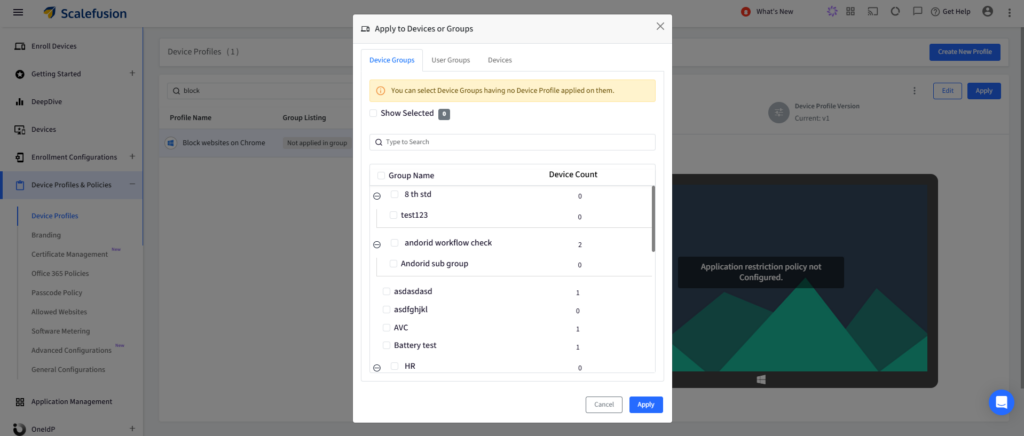Image resolution: width=1024 pixels, height=436 pixels.
Task: Open the hamburger menu icon
Action: [x=18, y=12]
